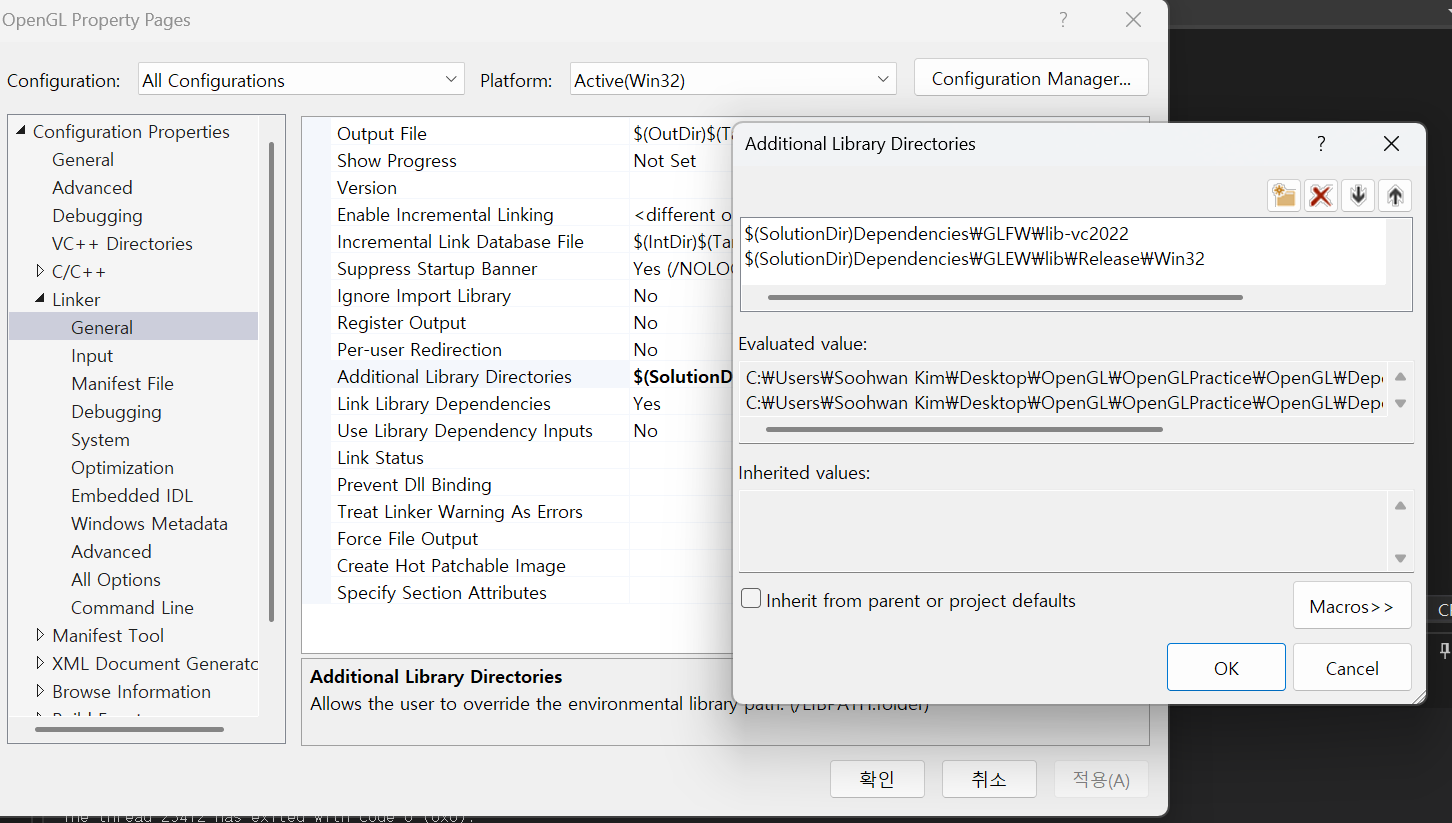Click the 취소 button
Screen dimensions: 1452x823
click(988, 779)
